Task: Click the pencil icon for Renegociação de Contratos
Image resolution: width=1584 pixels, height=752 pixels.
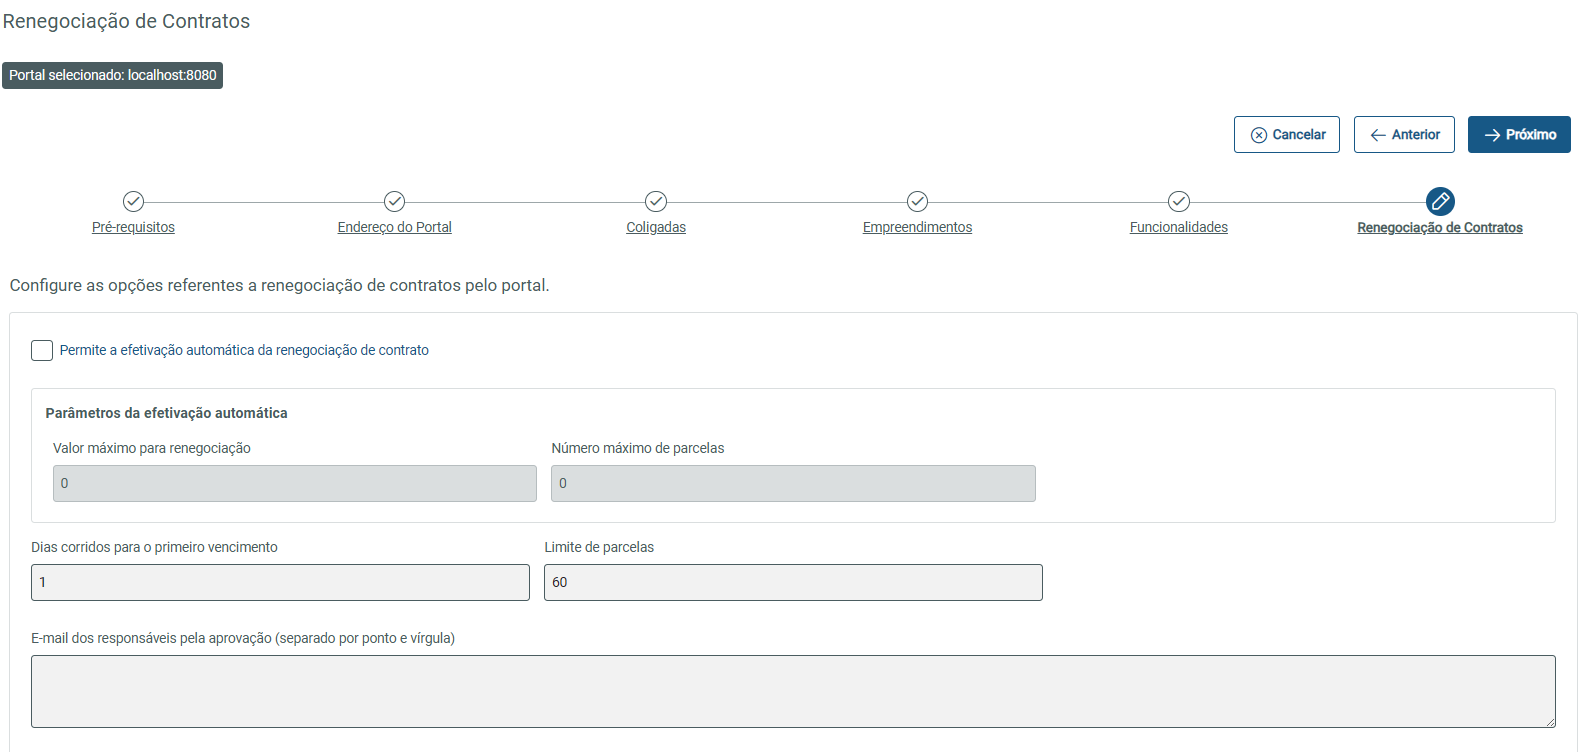Action: click(1440, 201)
